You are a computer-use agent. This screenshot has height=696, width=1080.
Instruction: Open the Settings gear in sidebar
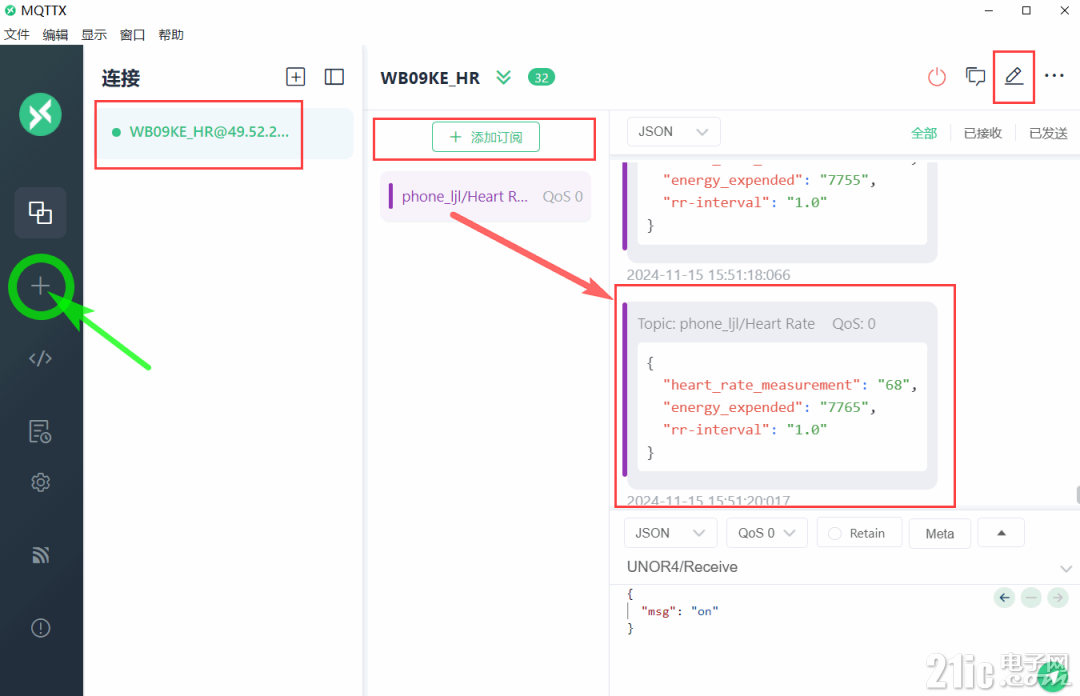pyautogui.click(x=40, y=482)
